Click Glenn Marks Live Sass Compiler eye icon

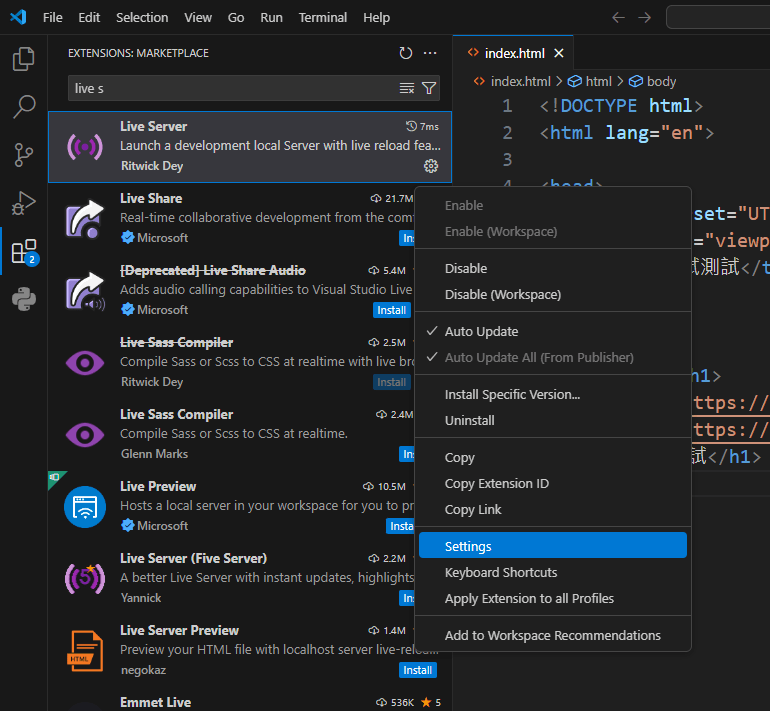click(85, 435)
